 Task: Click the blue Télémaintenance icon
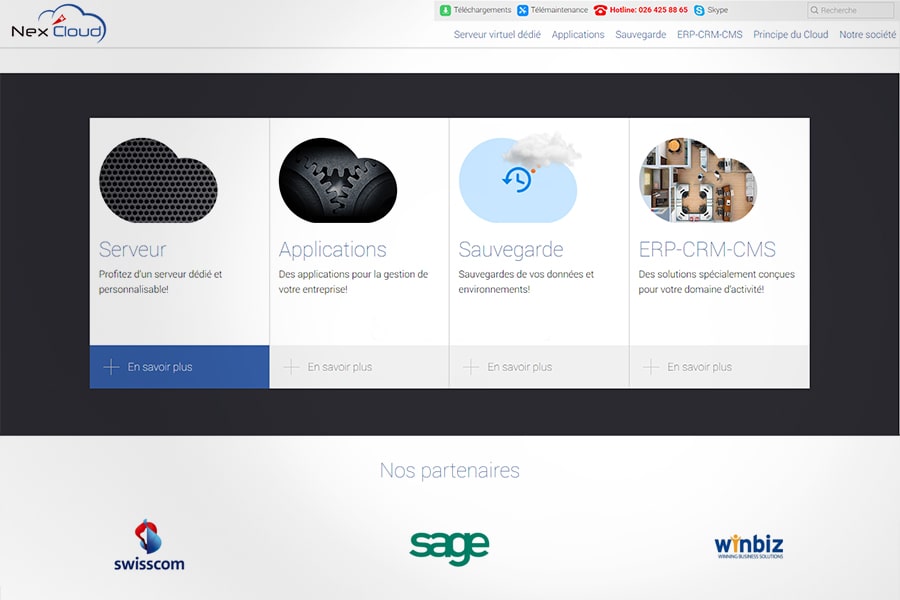(523, 11)
